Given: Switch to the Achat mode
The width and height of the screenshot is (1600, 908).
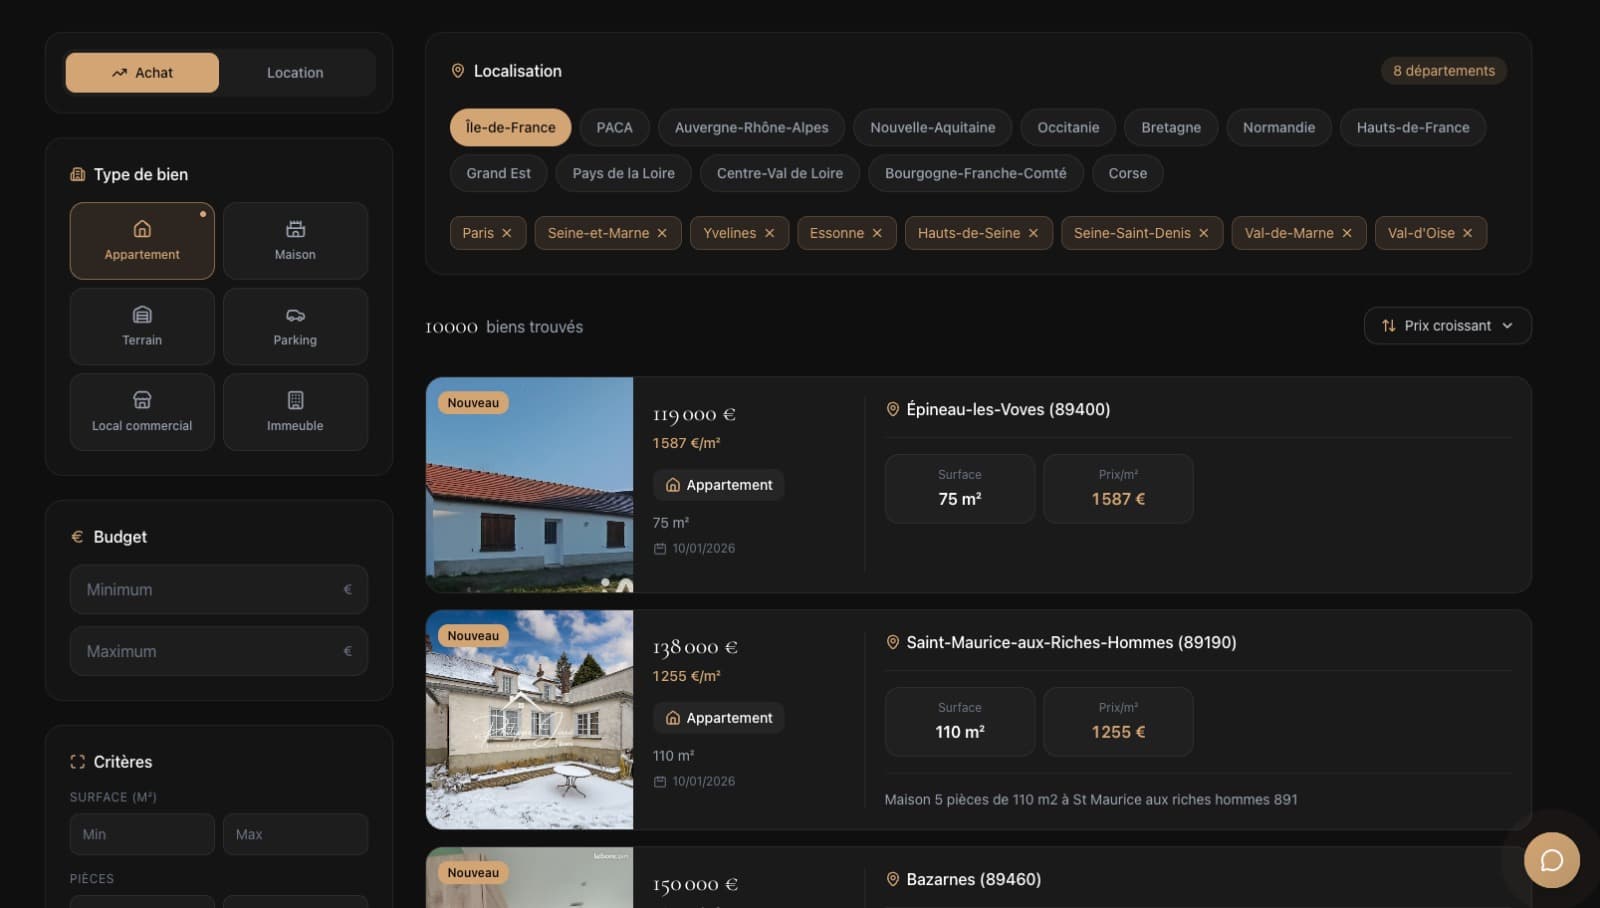Looking at the screenshot, I should (142, 72).
